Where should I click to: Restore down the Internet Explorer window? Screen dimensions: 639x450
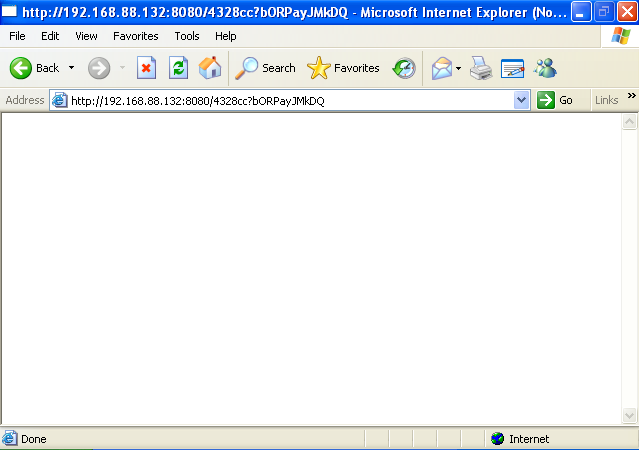(x=604, y=12)
